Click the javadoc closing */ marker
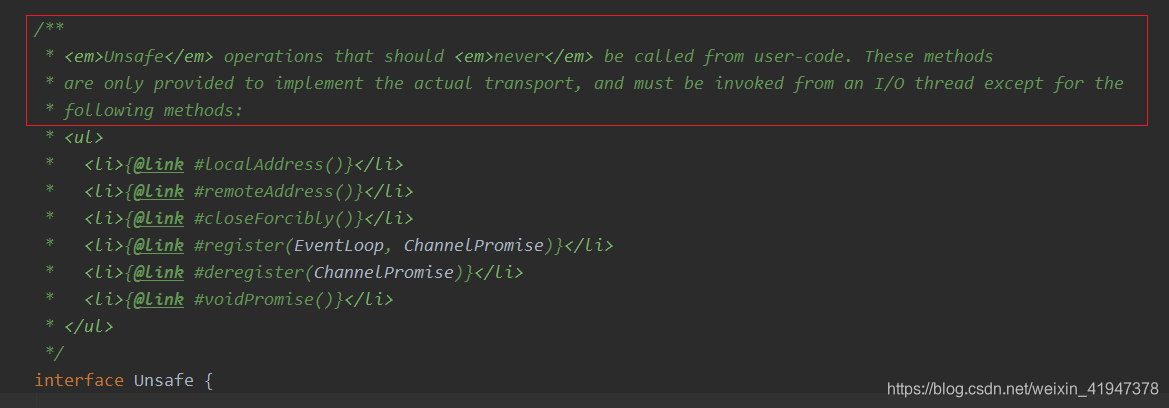 click(54, 352)
